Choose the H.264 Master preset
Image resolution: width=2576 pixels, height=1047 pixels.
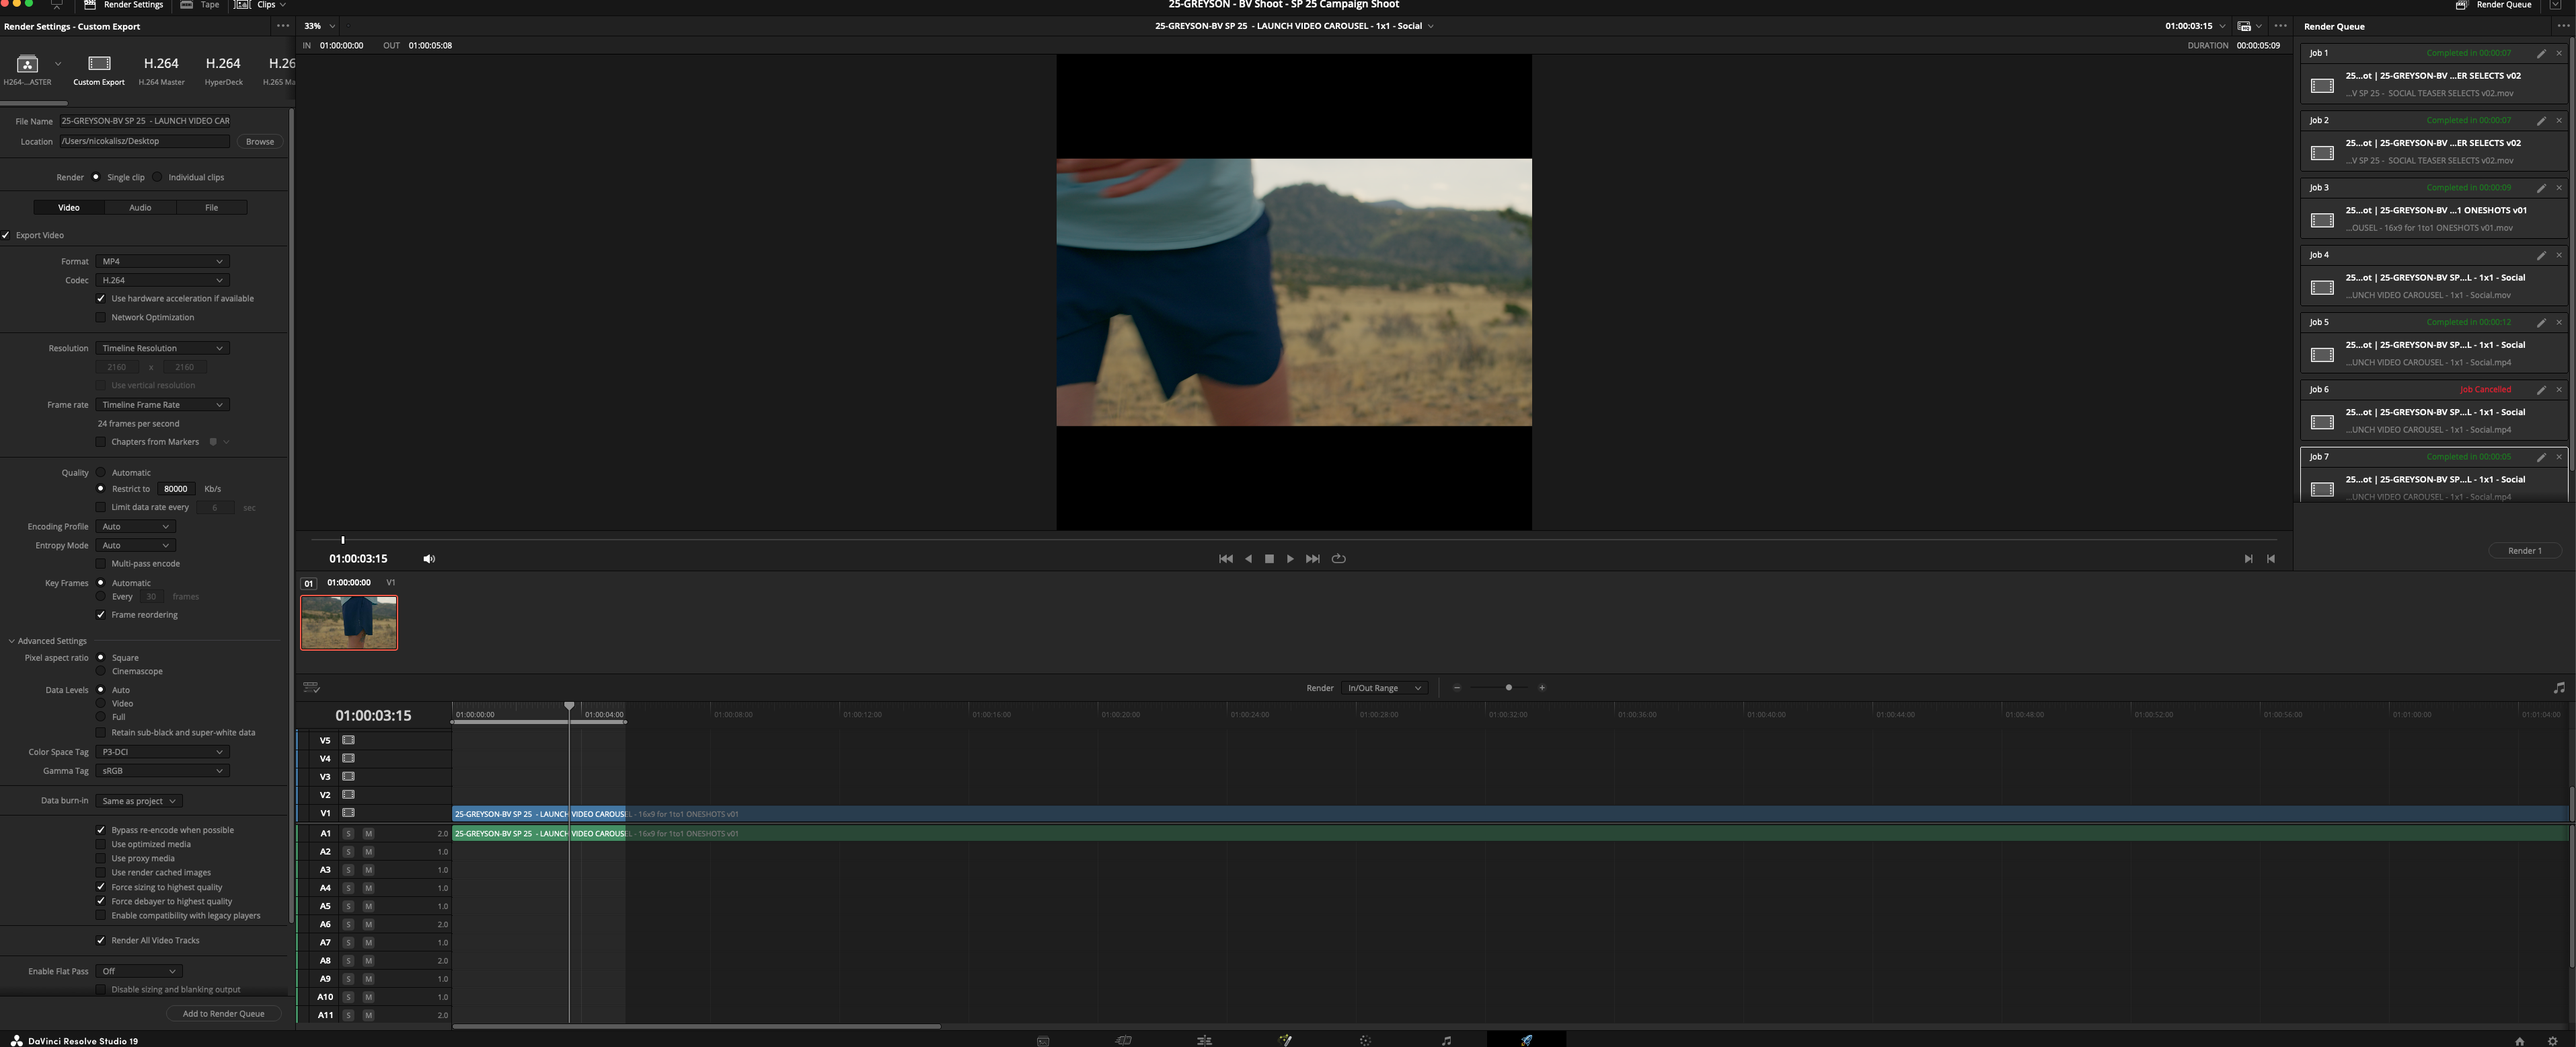(161, 69)
